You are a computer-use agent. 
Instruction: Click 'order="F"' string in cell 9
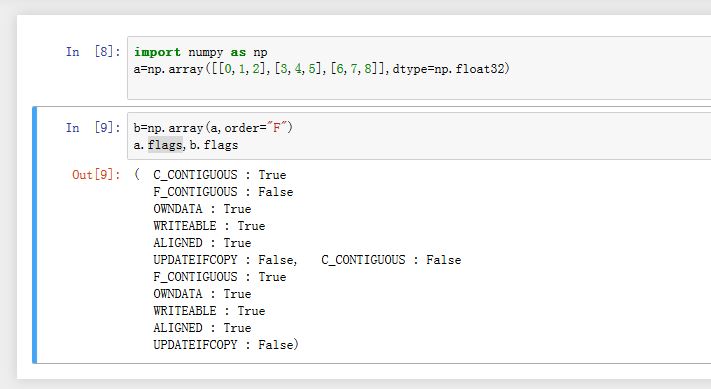pos(256,128)
